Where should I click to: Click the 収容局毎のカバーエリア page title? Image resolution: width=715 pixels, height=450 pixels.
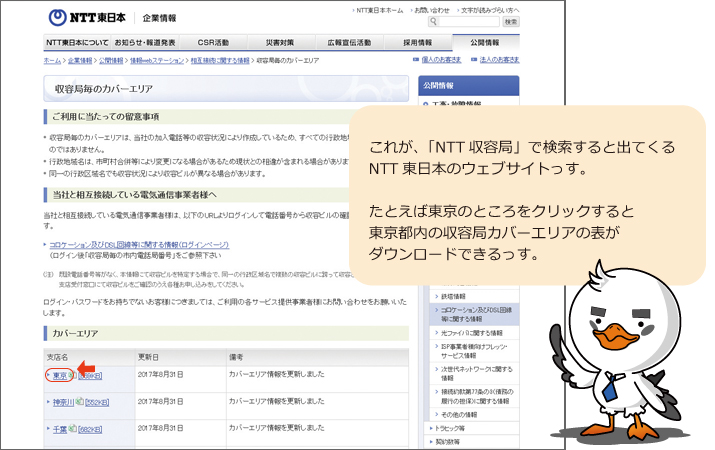click(104, 89)
